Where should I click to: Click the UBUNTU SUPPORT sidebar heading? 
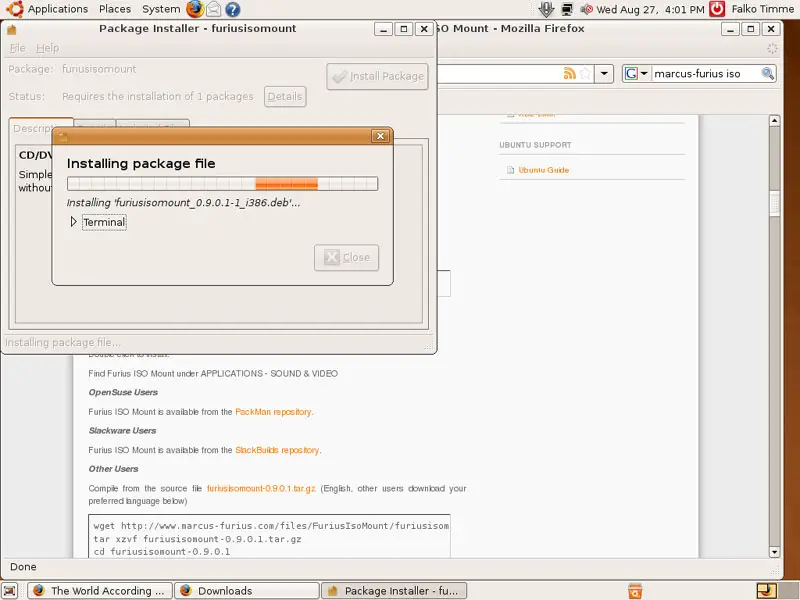[x=535, y=145]
